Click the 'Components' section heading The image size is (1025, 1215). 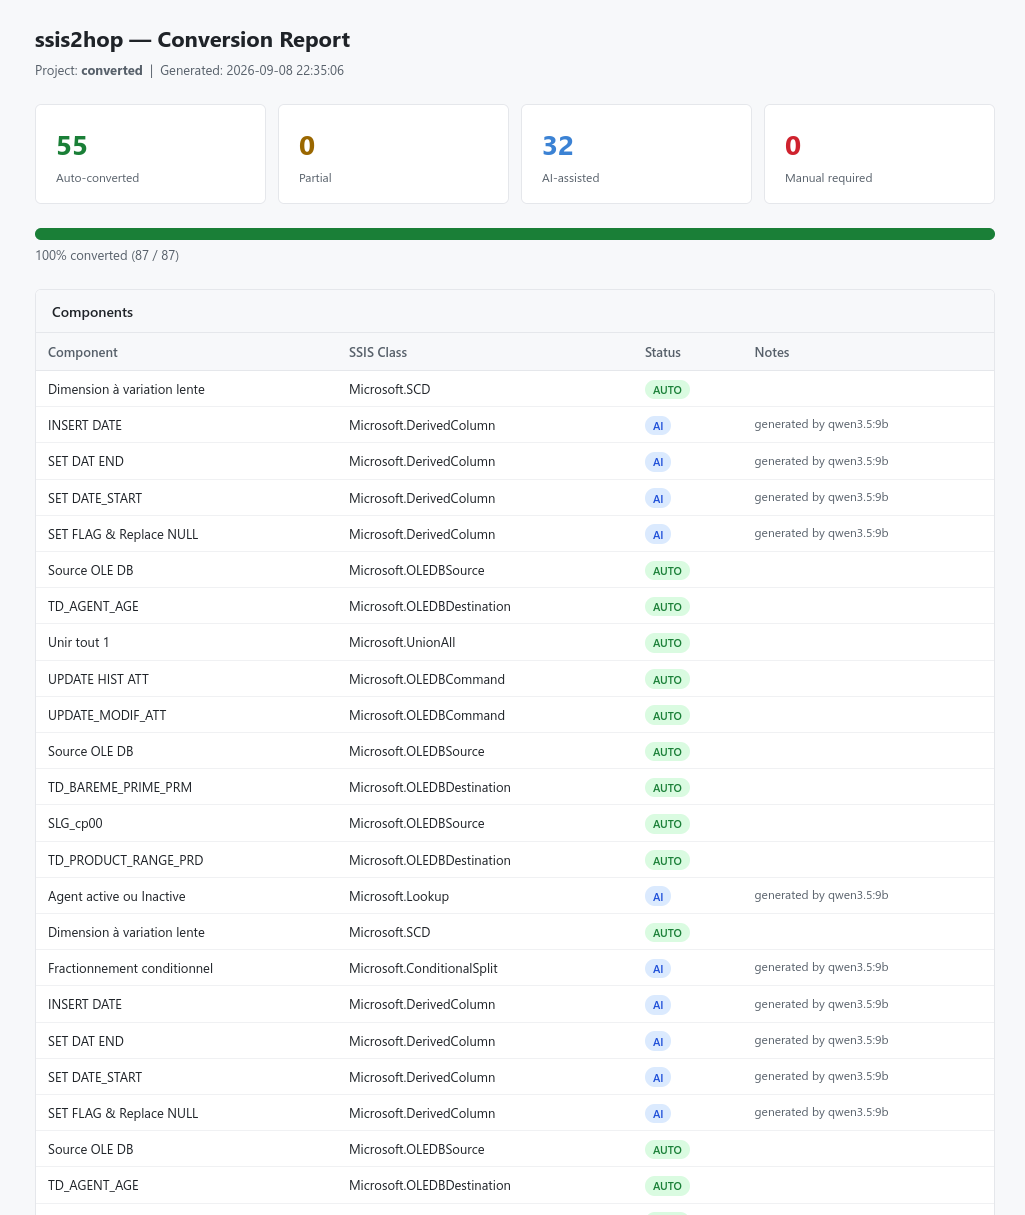[x=92, y=312]
